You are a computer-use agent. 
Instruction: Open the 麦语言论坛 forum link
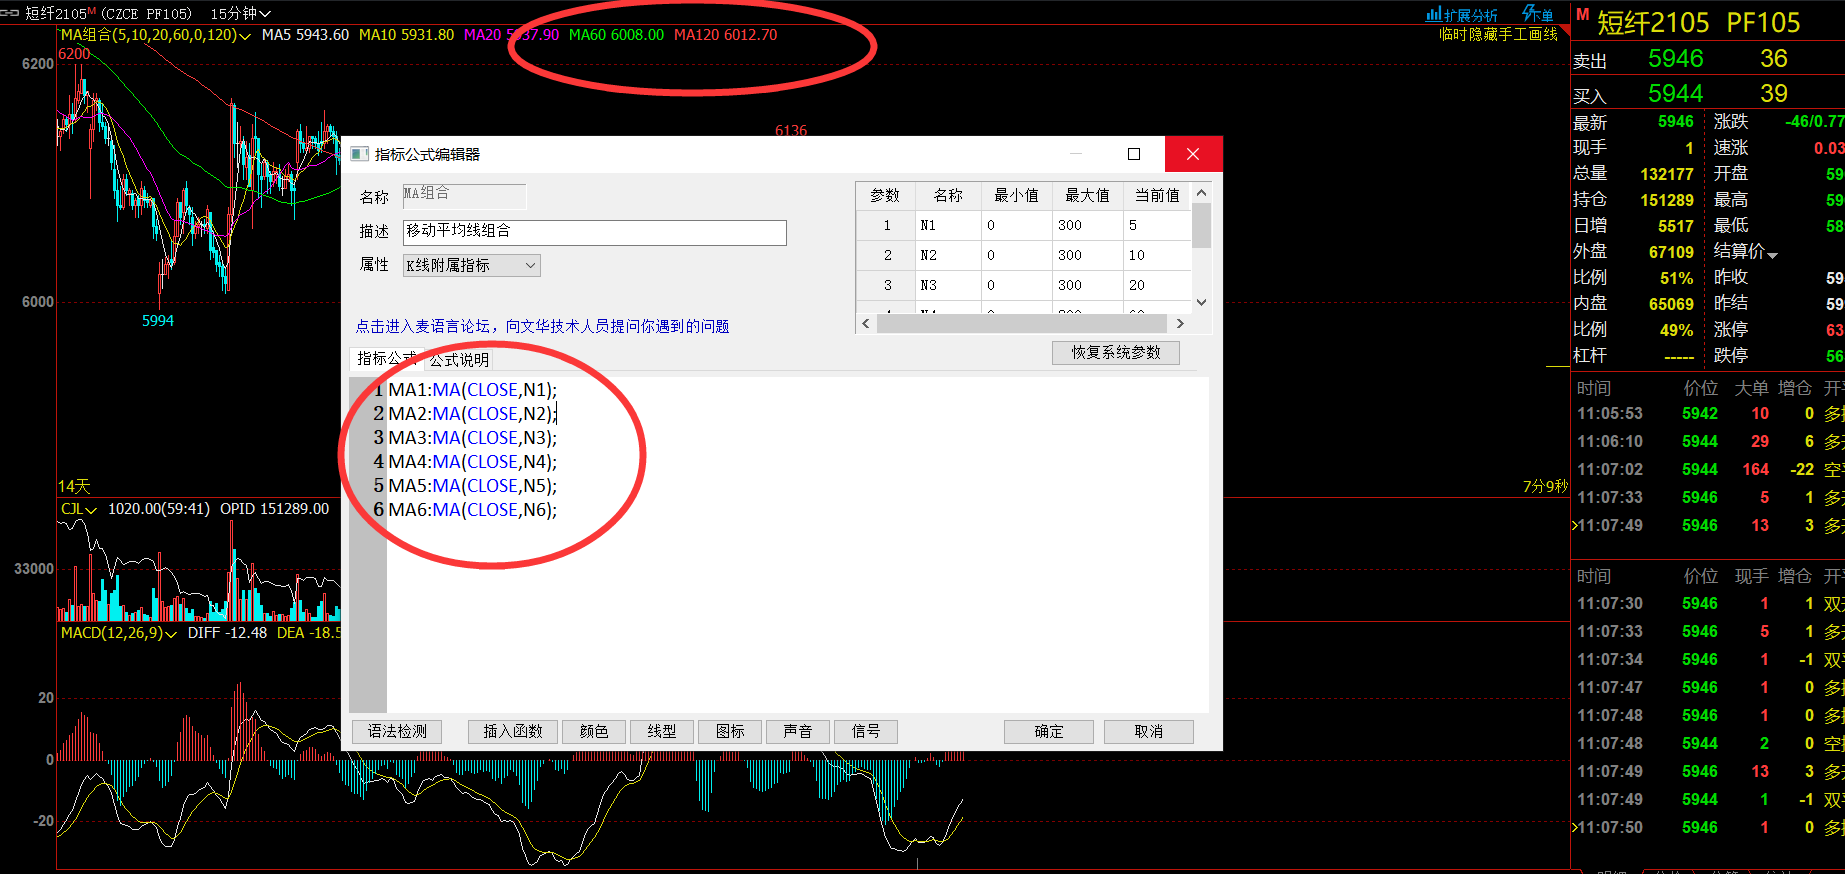(543, 326)
